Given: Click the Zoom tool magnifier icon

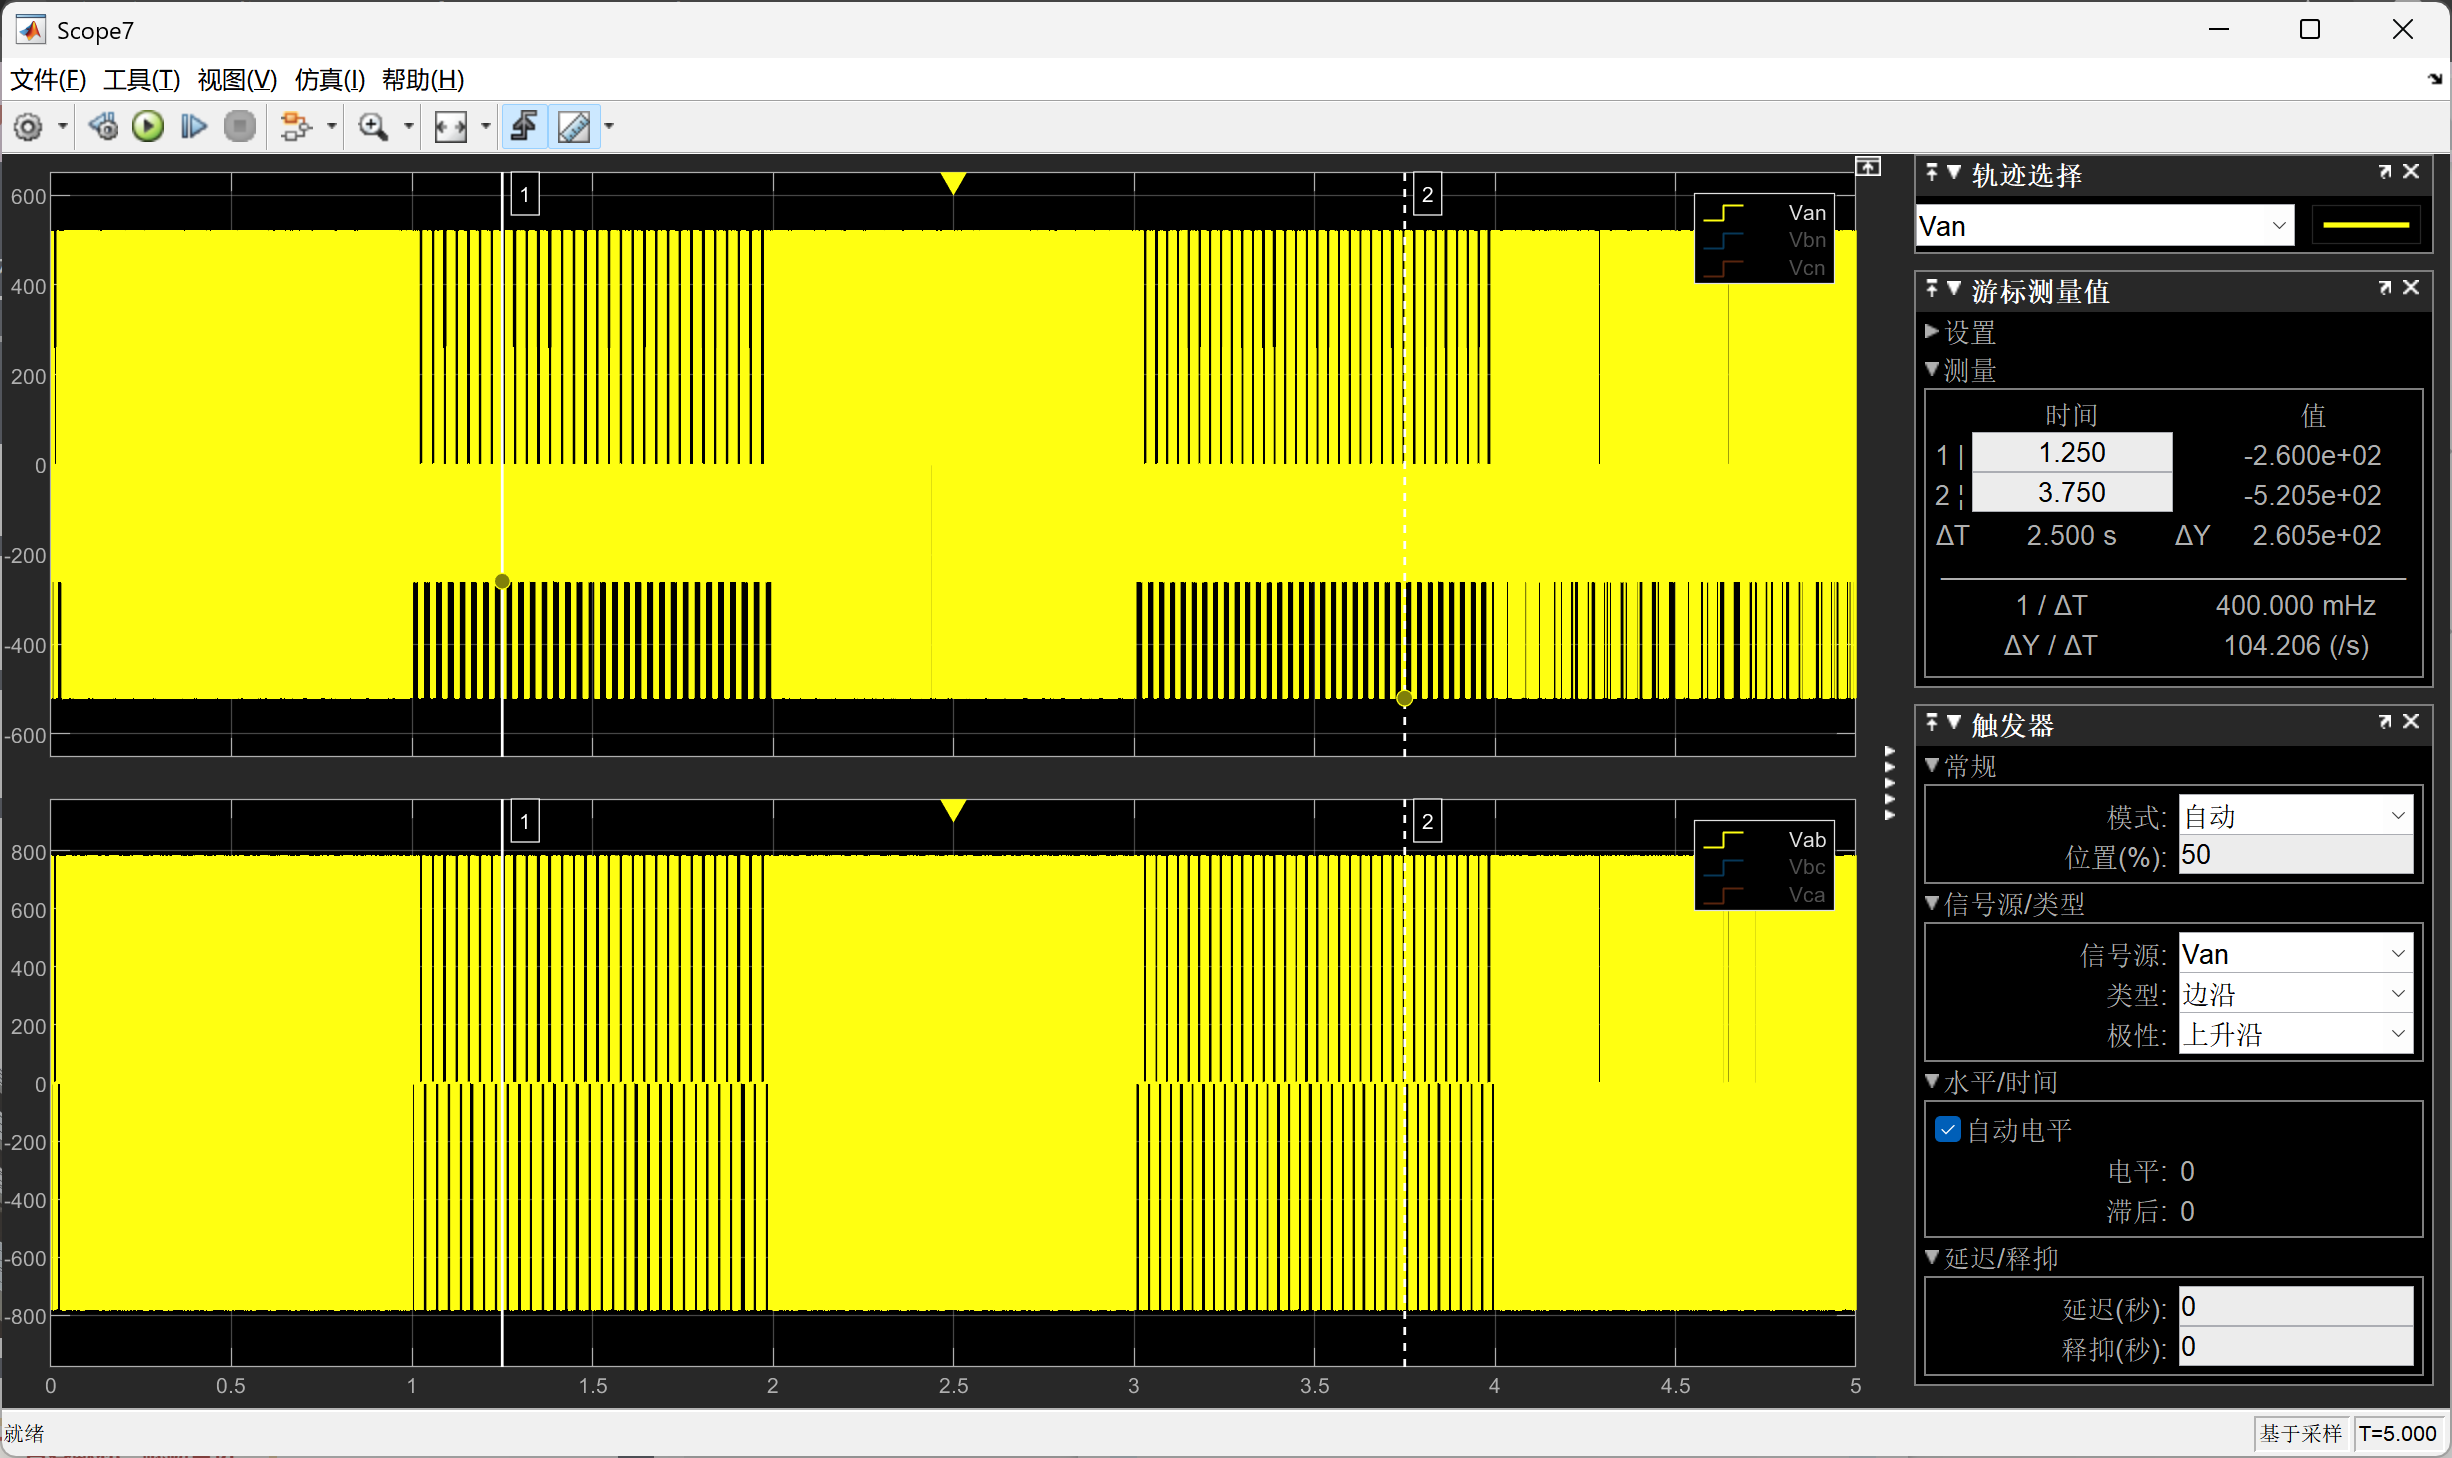Looking at the screenshot, I should click(x=373, y=127).
